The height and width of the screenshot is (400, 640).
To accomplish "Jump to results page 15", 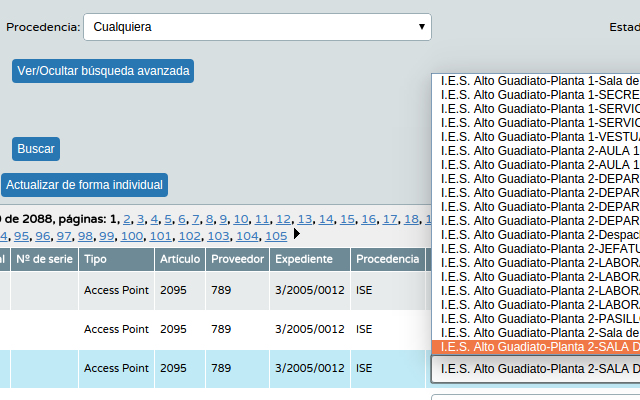I will [x=347, y=219].
